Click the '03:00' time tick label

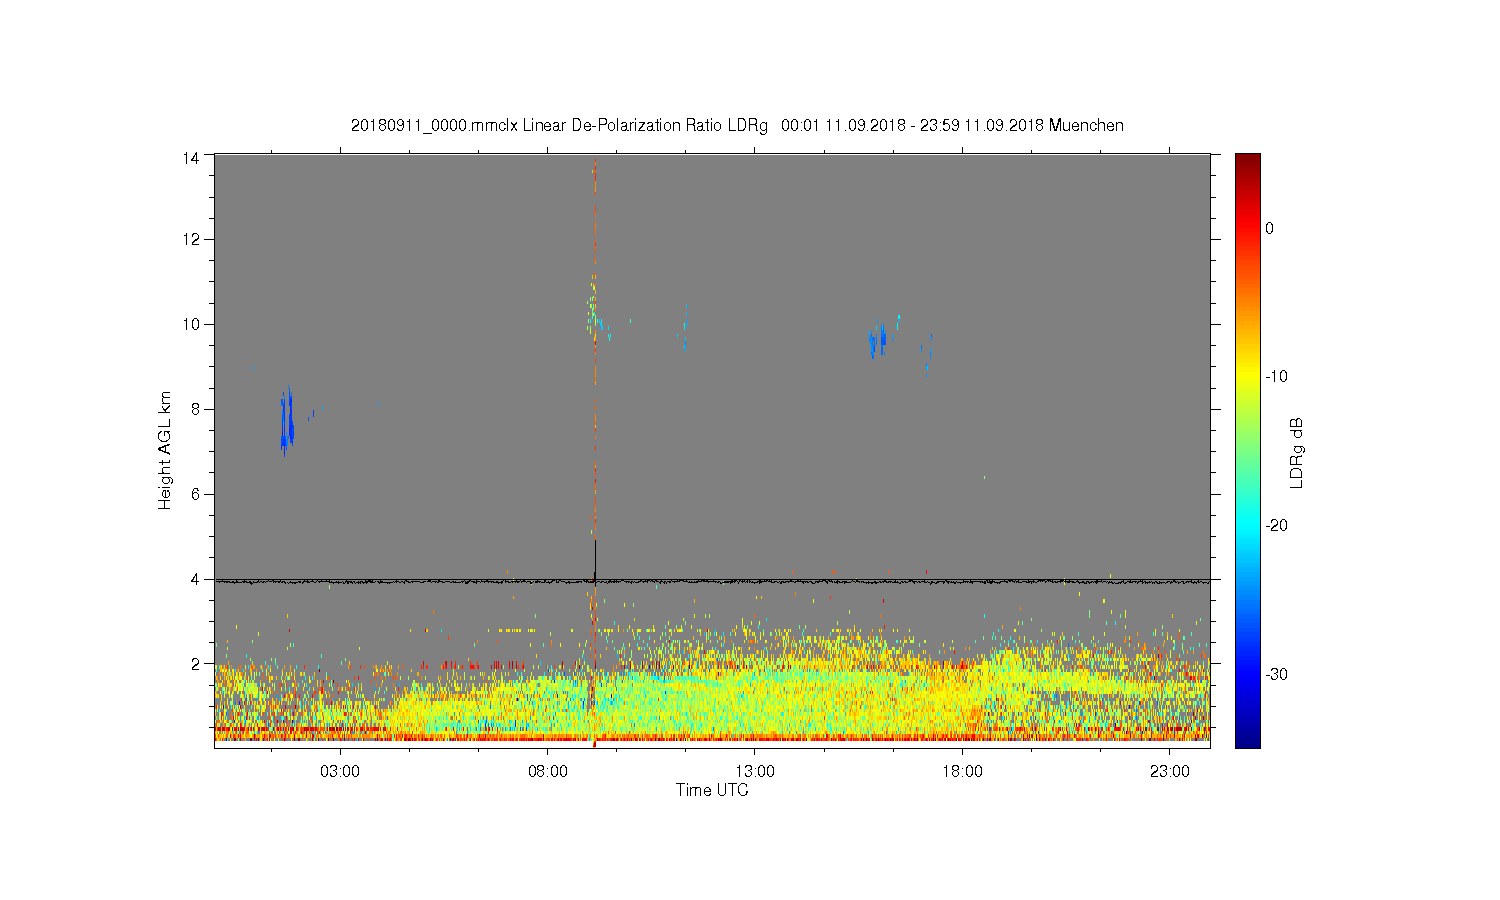pyautogui.click(x=340, y=772)
